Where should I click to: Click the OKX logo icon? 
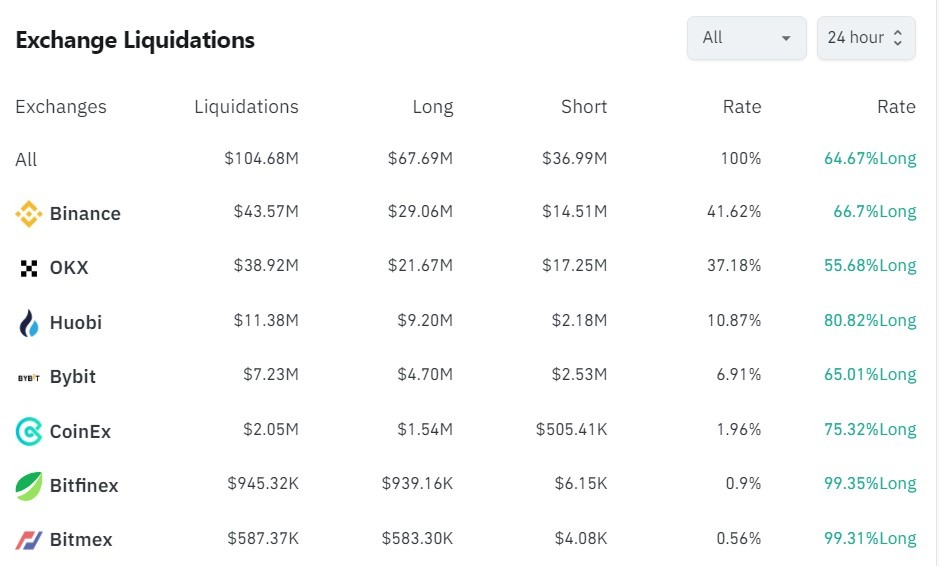point(28,268)
